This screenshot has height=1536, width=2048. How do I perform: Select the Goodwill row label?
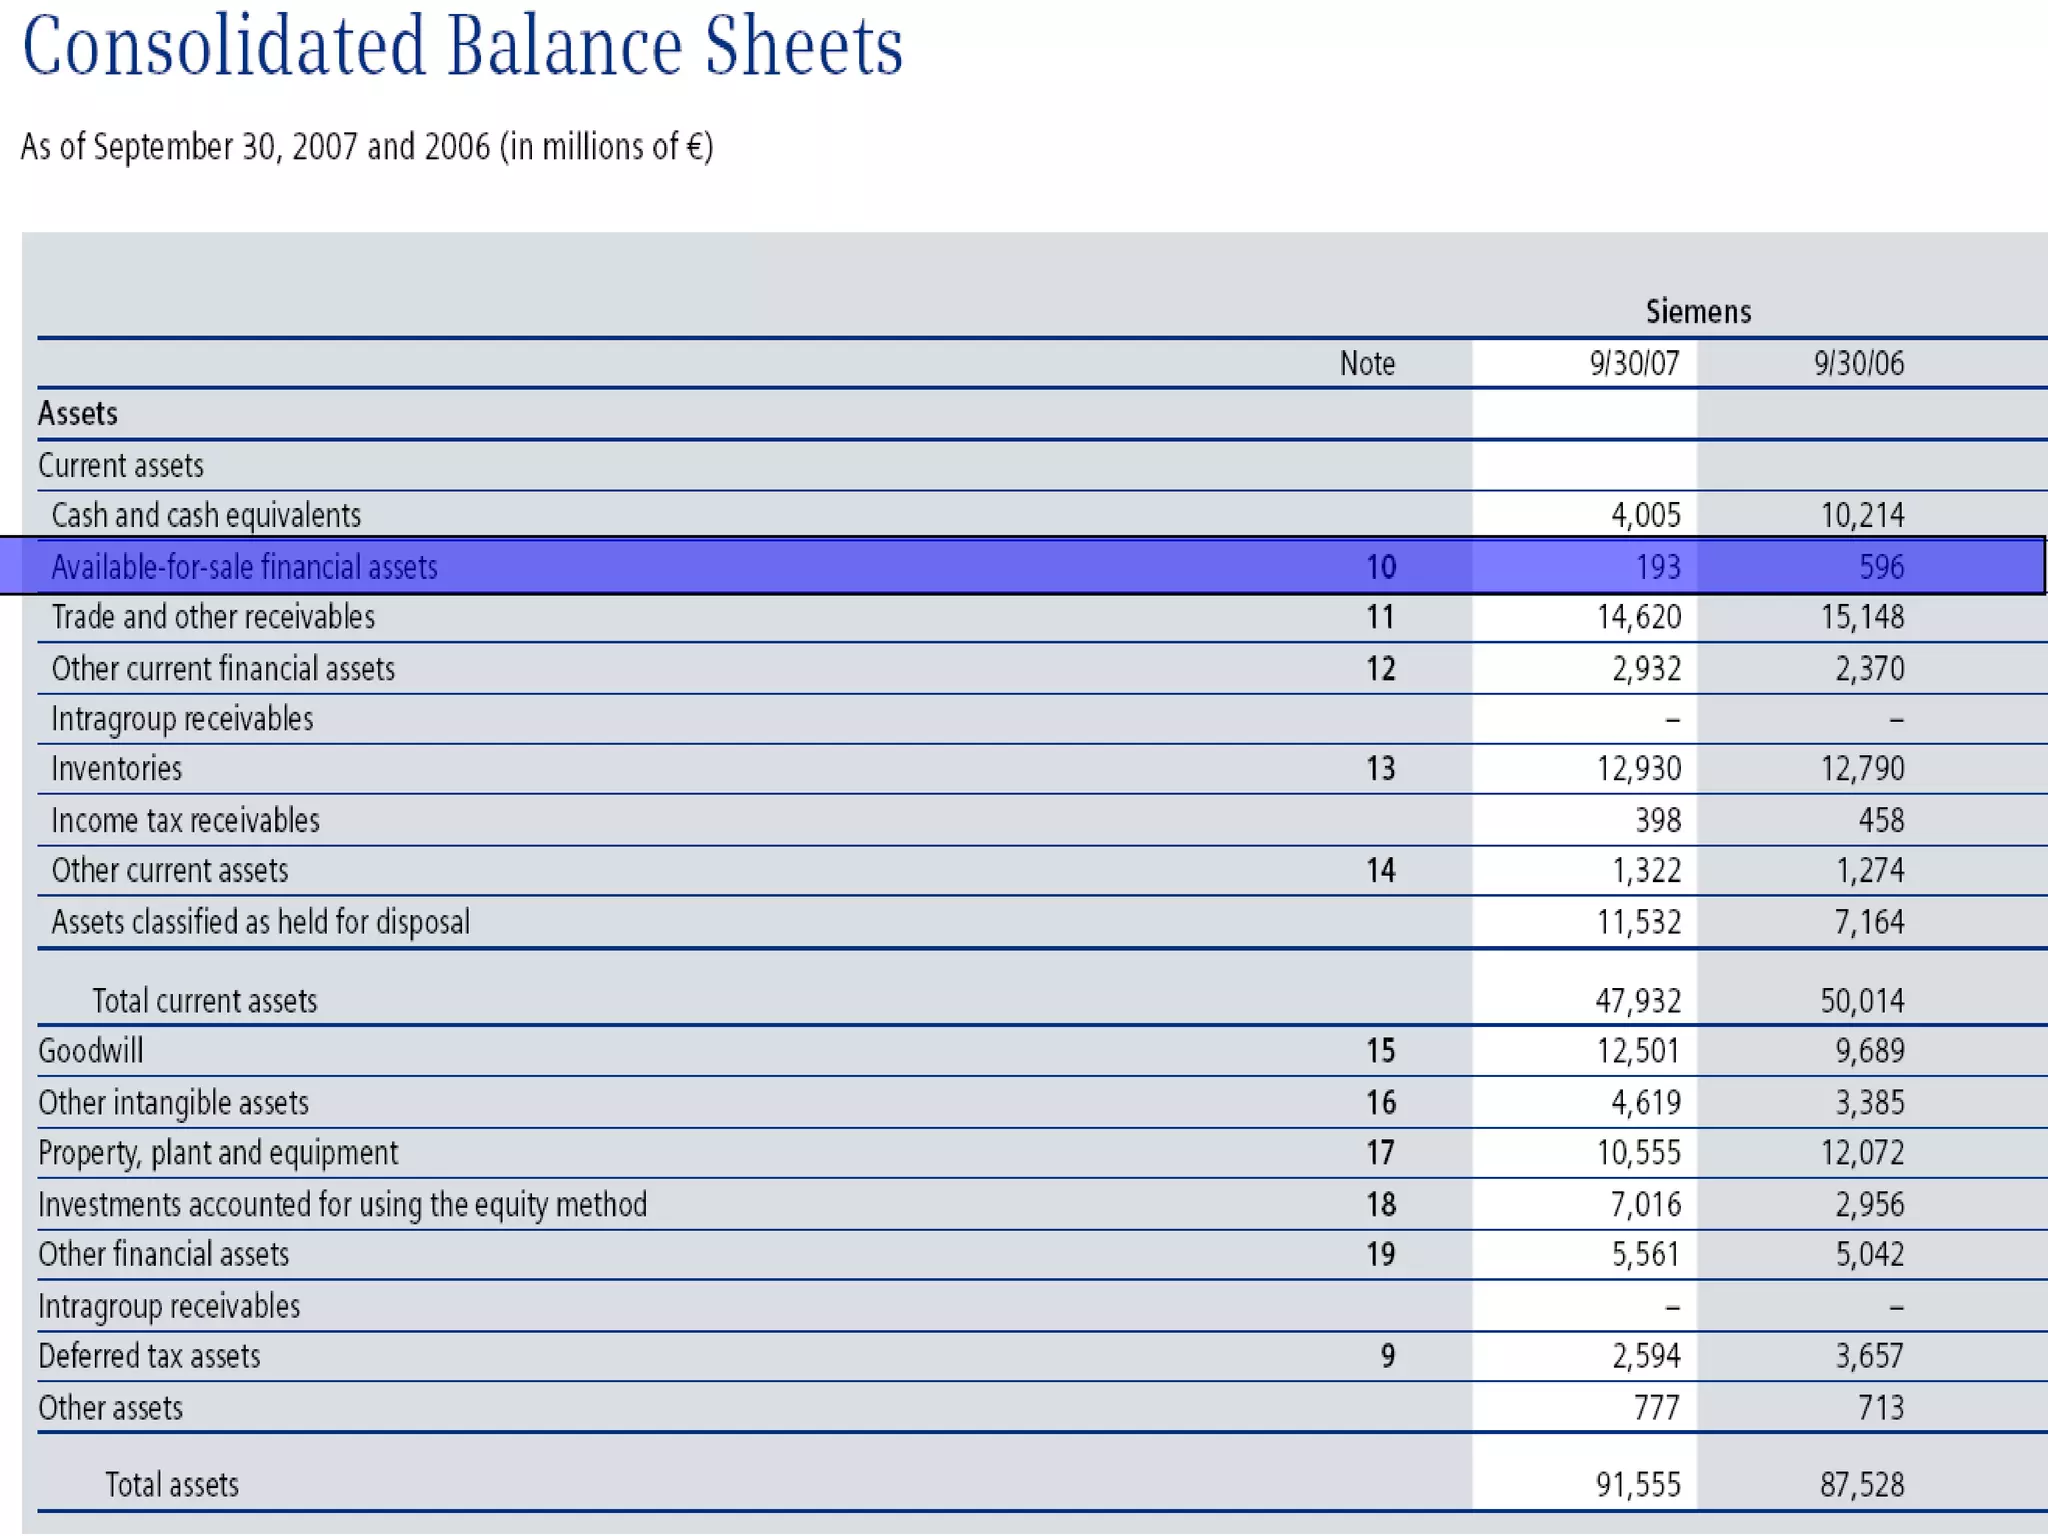point(91,1051)
